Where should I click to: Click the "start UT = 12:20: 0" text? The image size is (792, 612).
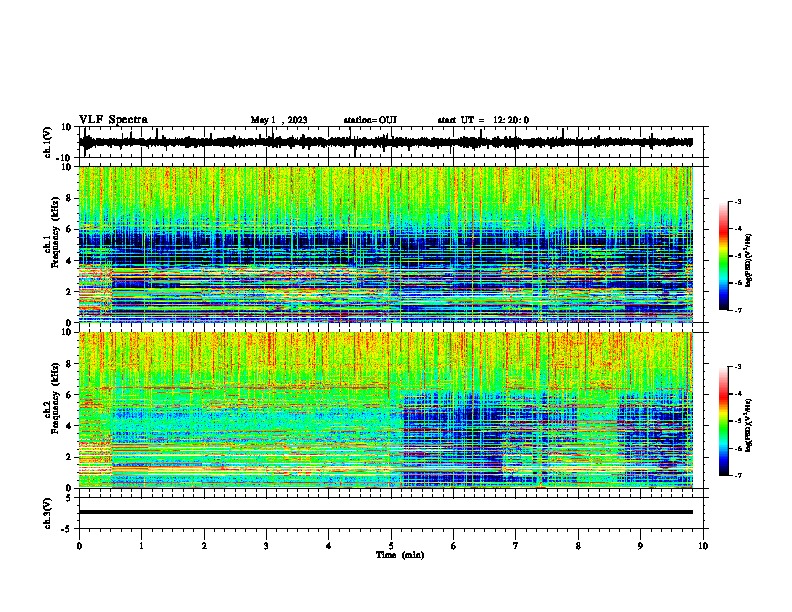(x=483, y=120)
